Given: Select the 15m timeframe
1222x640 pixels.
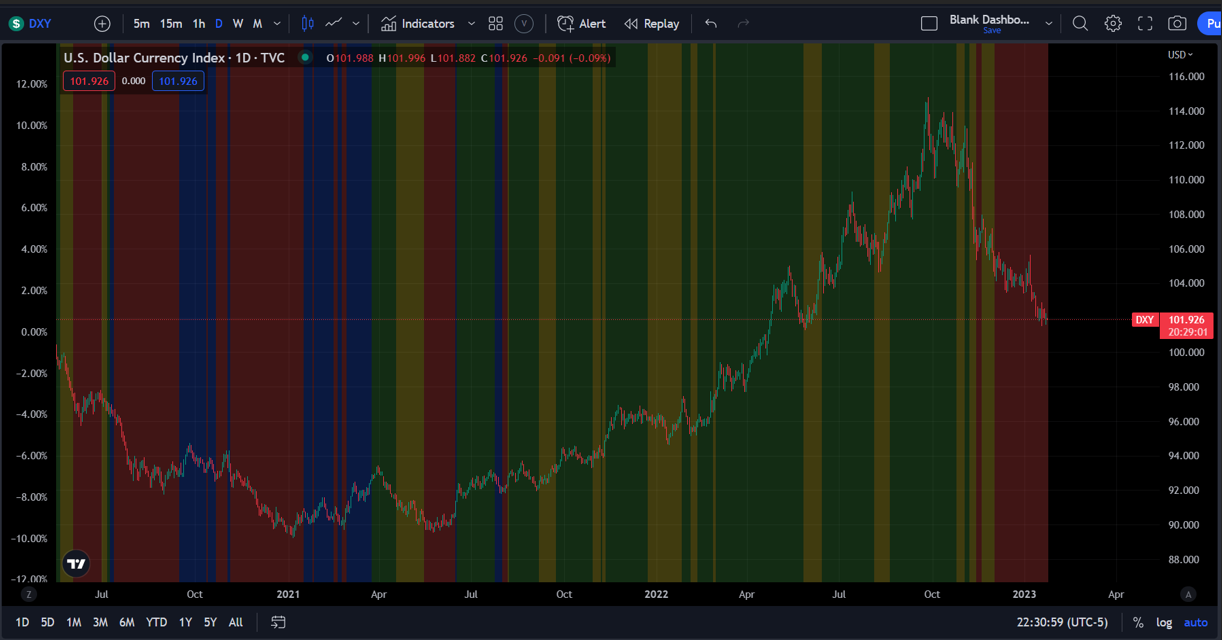Looking at the screenshot, I should click(x=171, y=23).
